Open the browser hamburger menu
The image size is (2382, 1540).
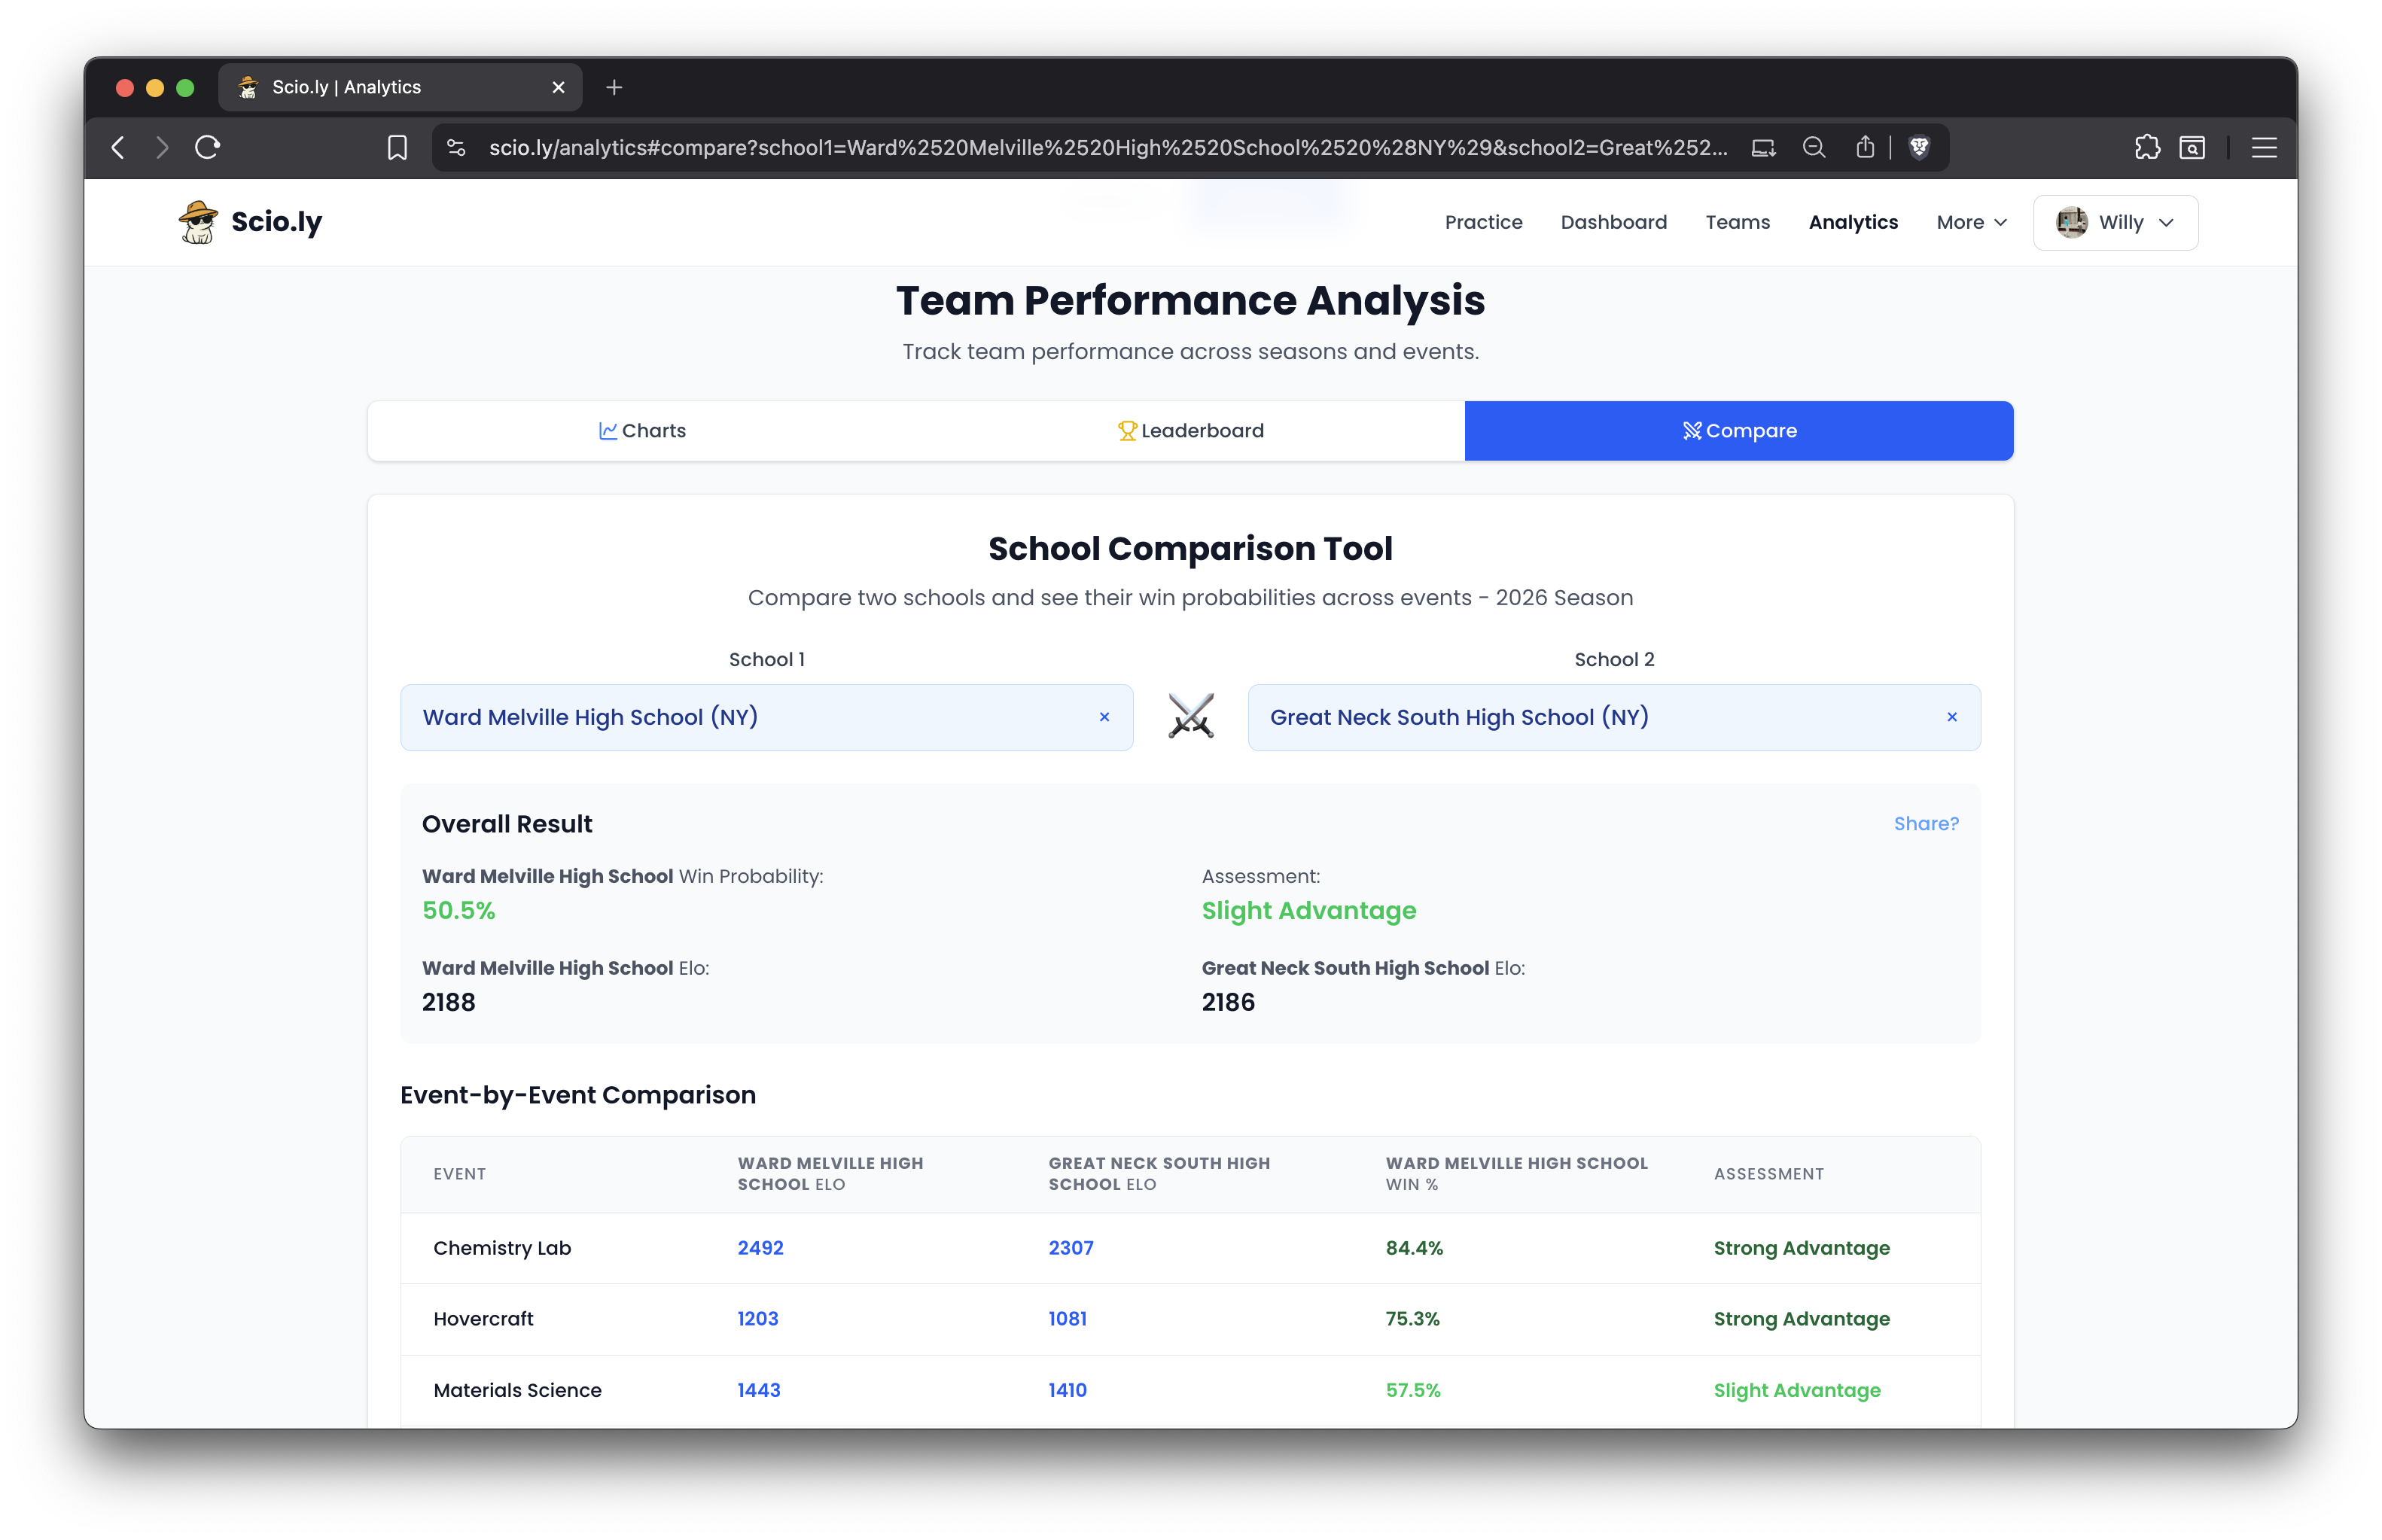[x=2264, y=148]
